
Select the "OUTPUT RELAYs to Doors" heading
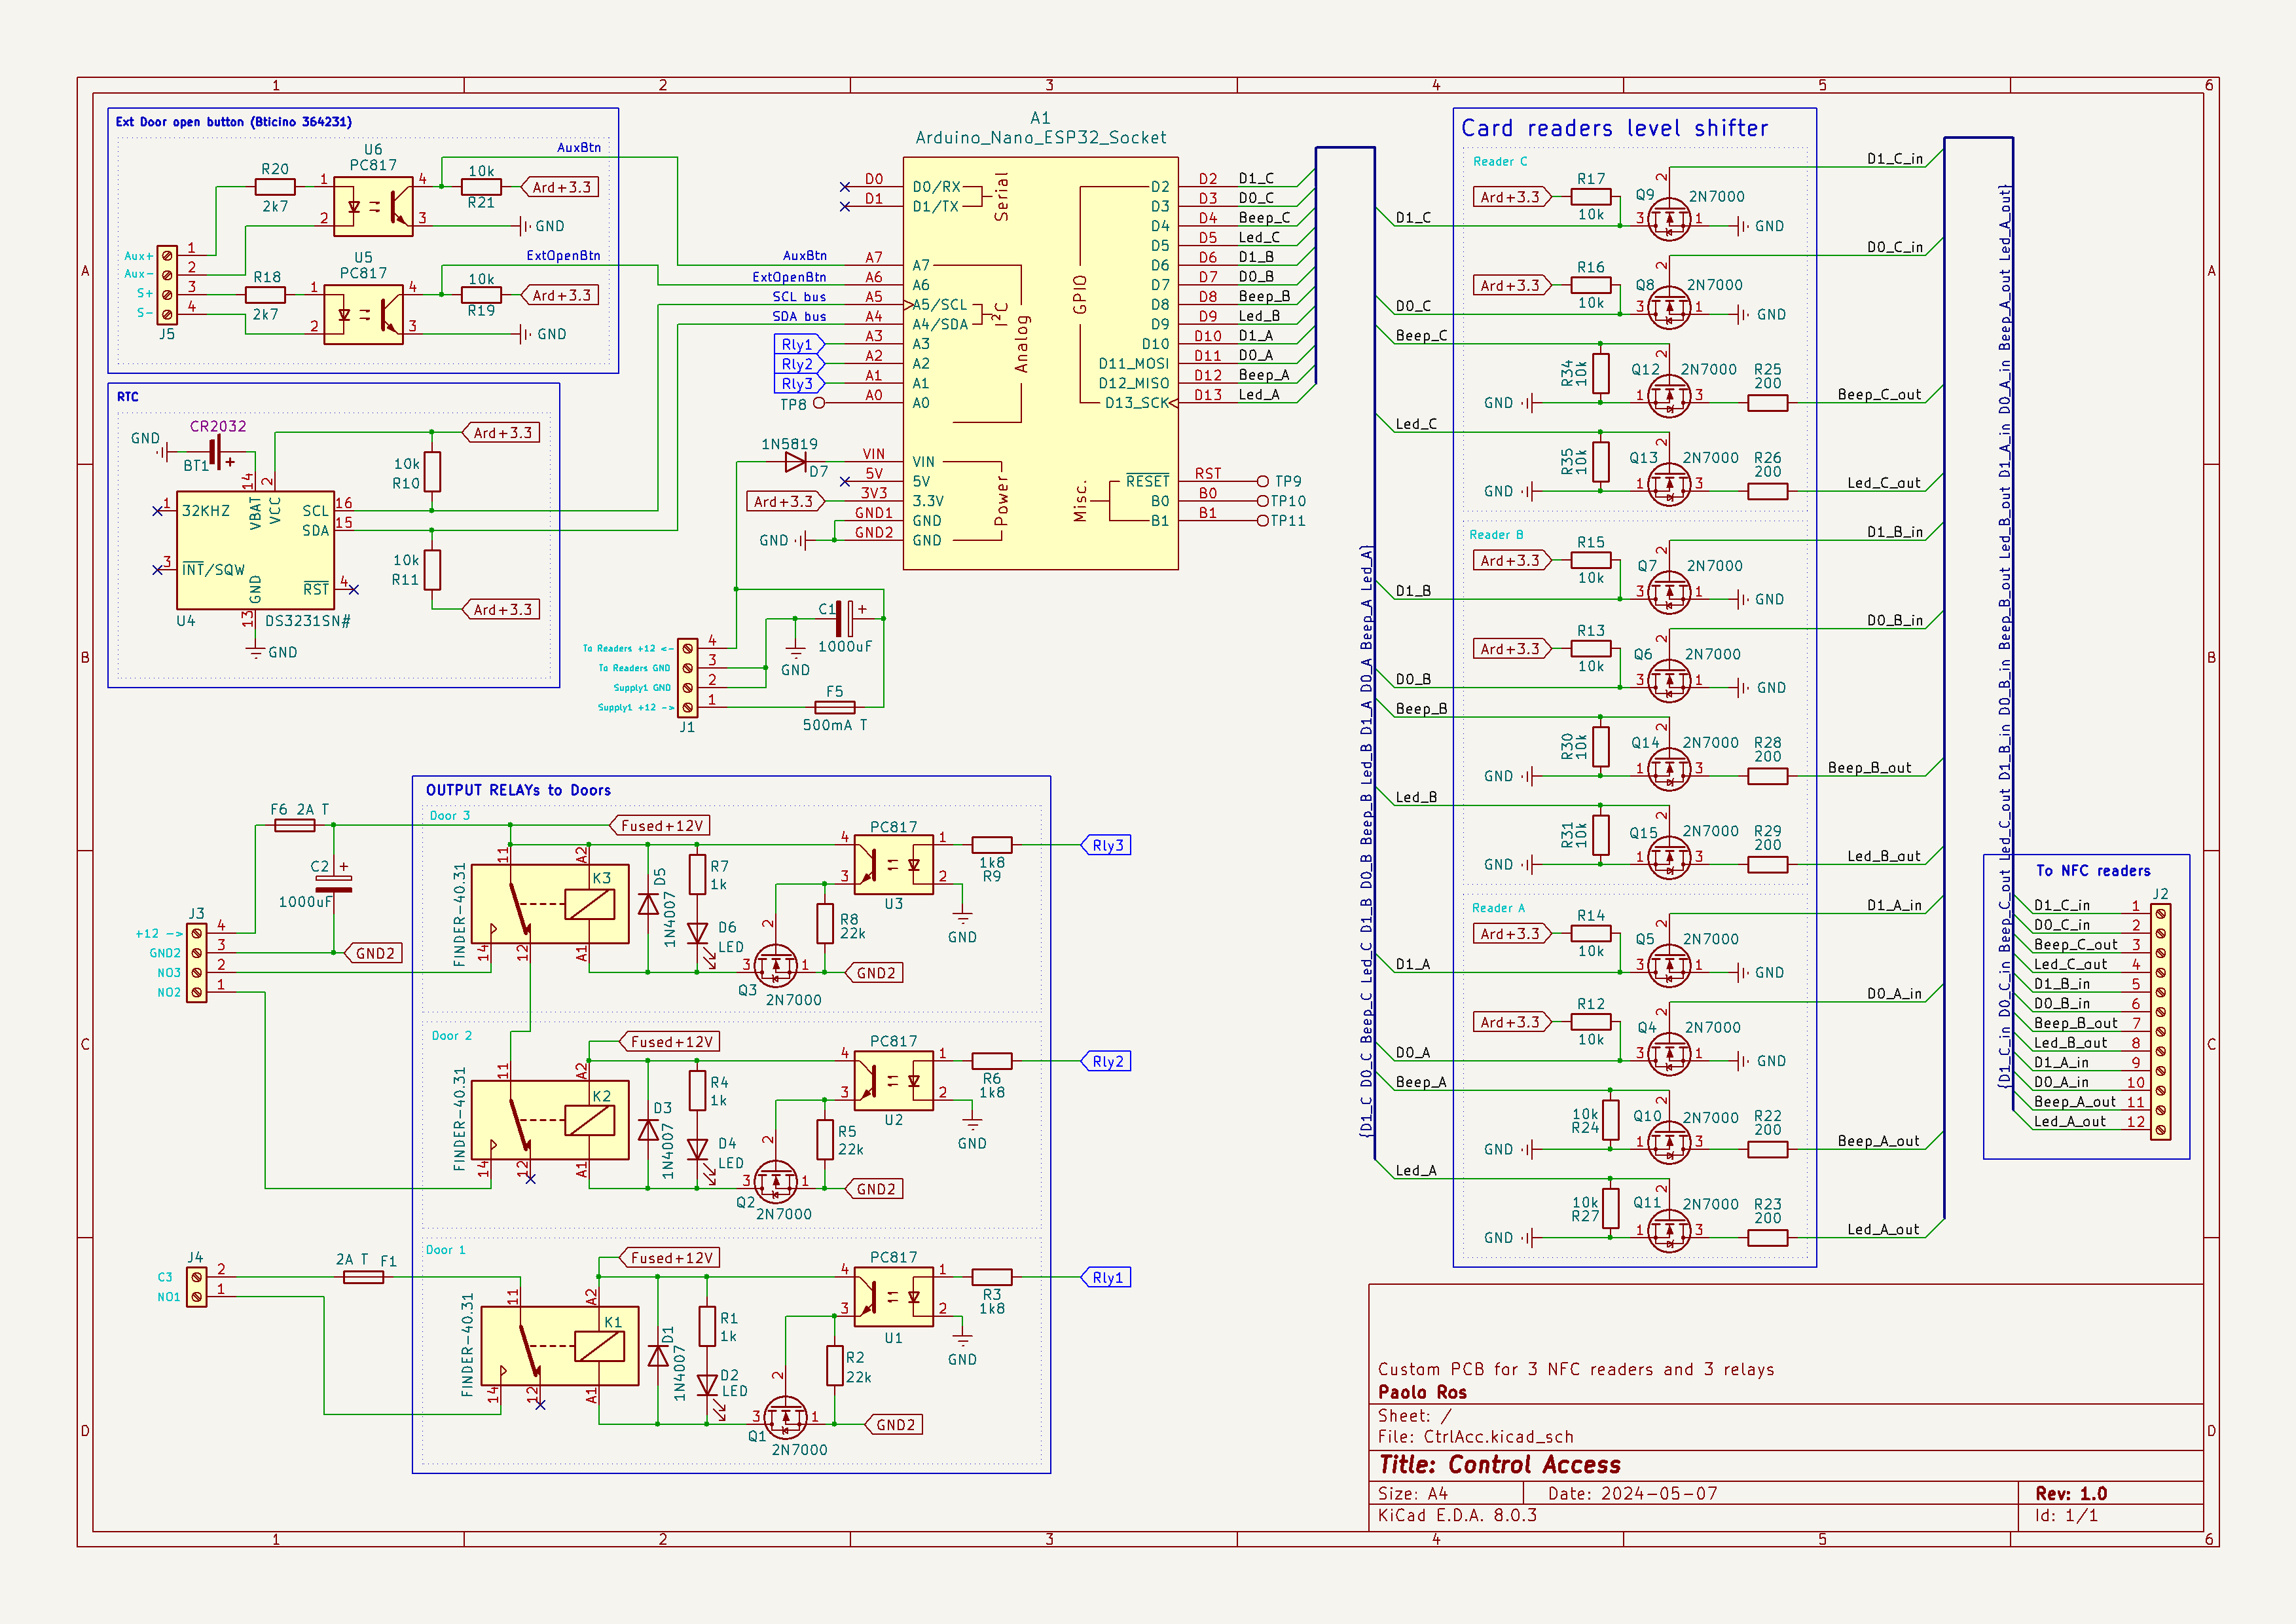coord(518,790)
